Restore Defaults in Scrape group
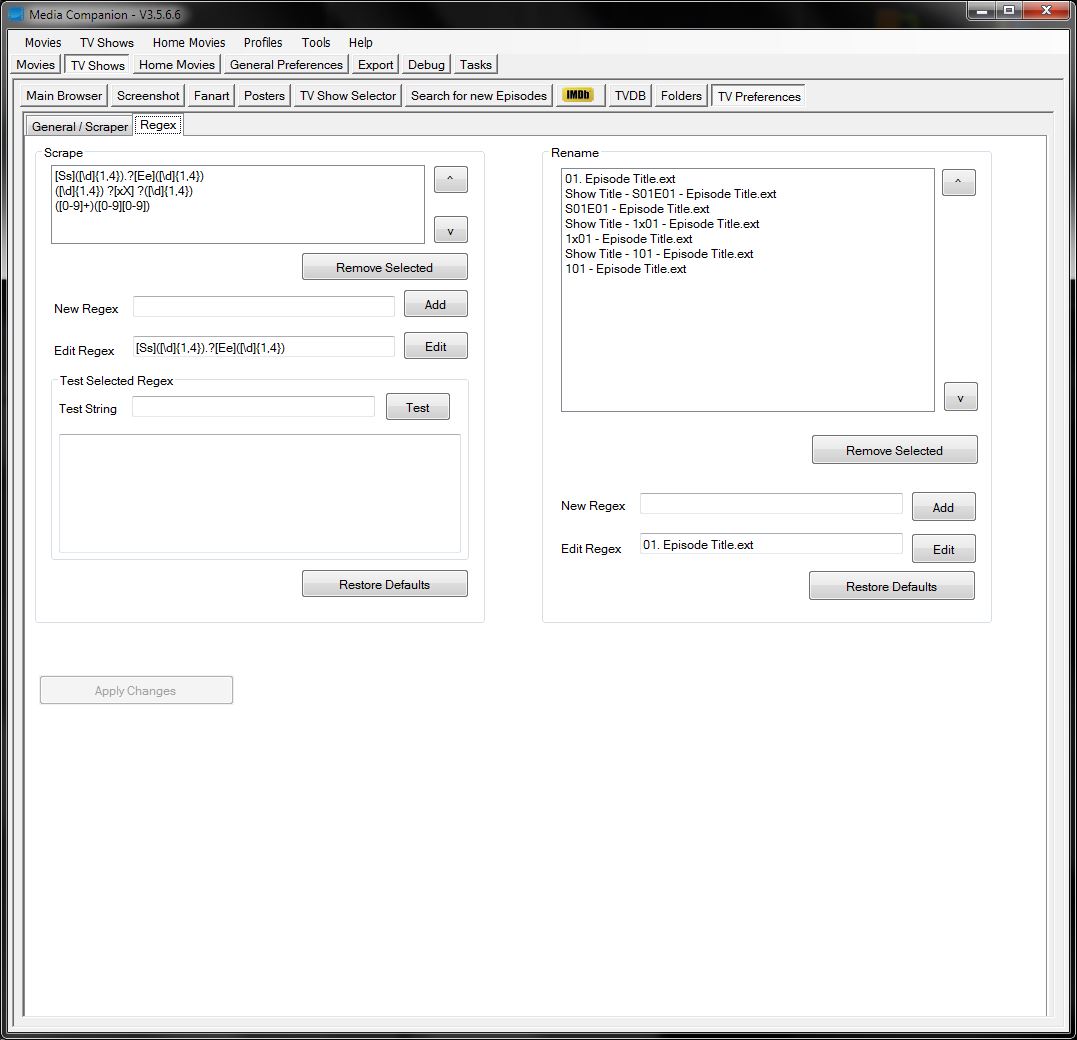The width and height of the screenshot is (1077, 1040). pos(385,584)
